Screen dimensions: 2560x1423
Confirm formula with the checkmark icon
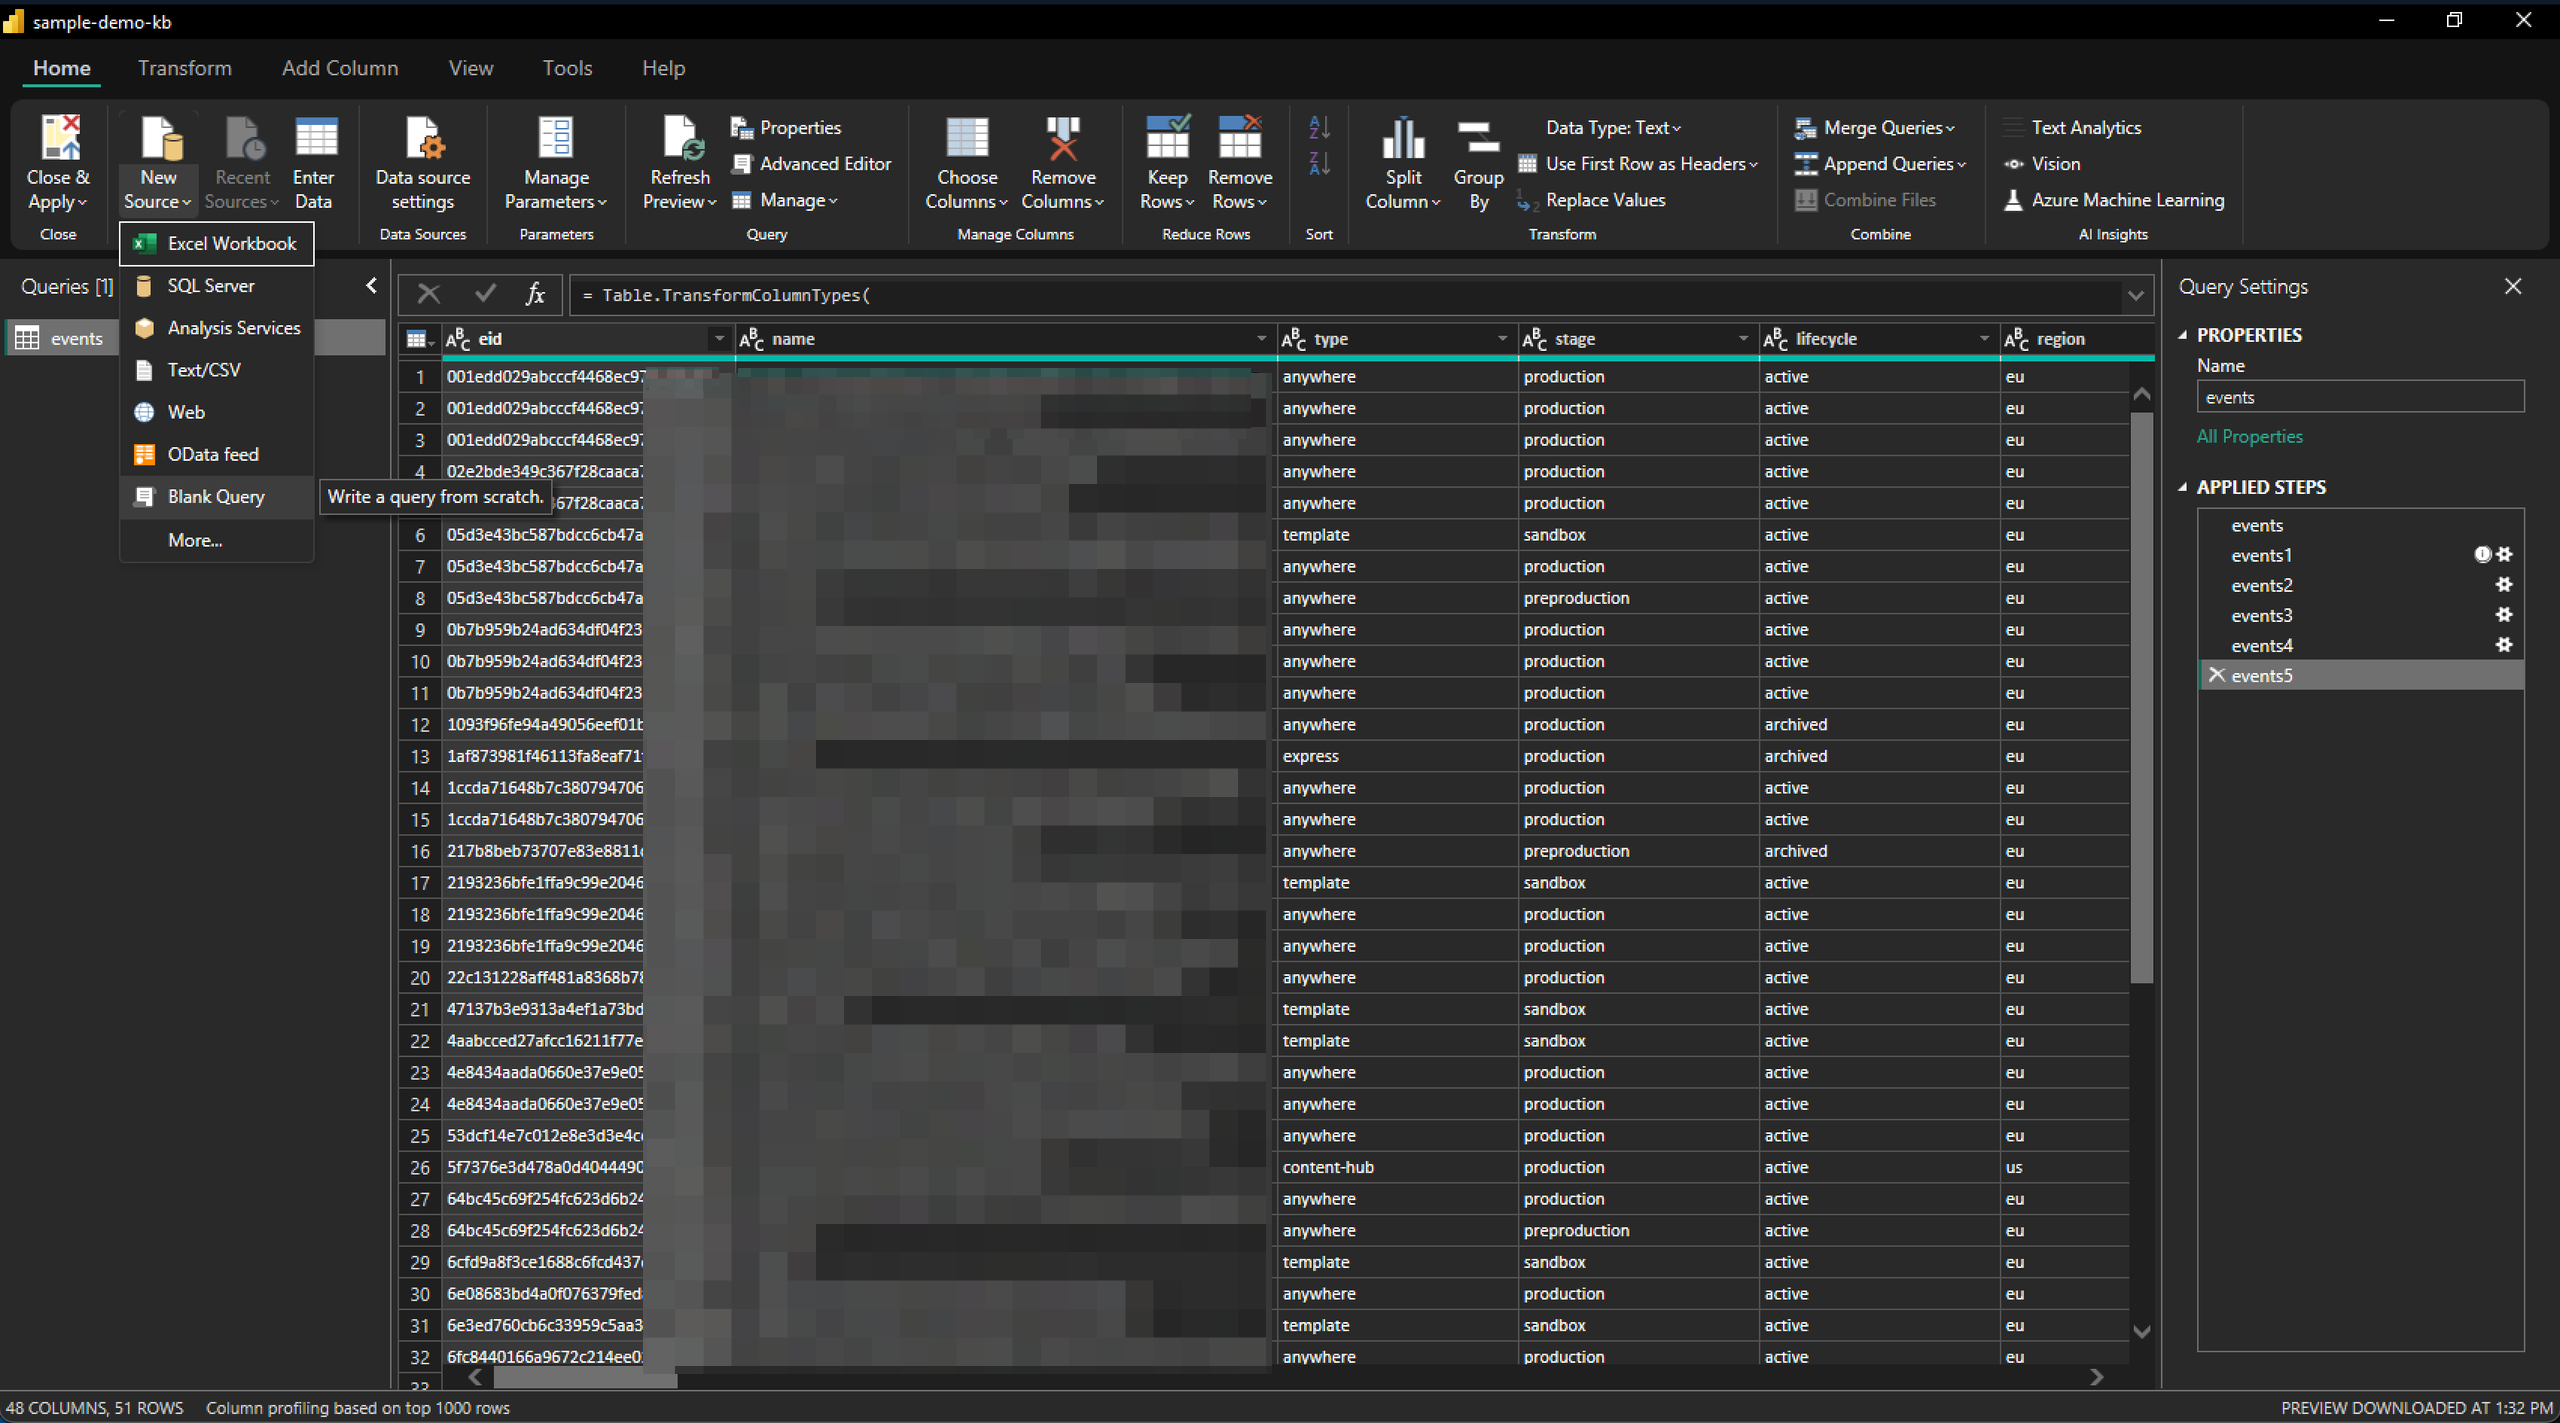point(485,294)
